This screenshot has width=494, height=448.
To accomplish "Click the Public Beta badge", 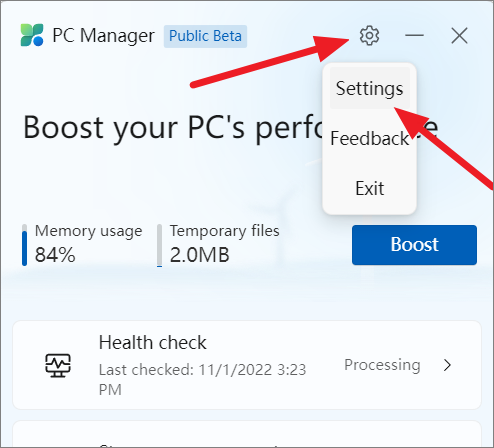I will coord(205,36).
